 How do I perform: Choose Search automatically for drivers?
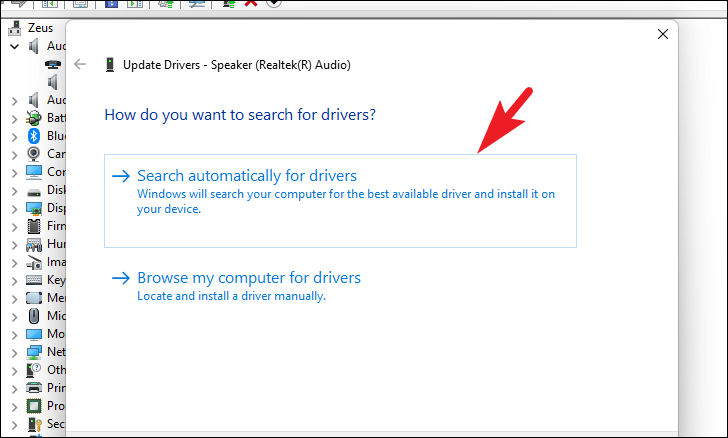[x=246, y=176]
